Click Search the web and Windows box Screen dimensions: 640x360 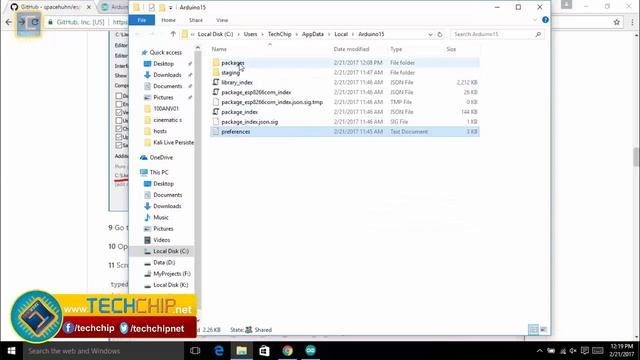point(104,351)
